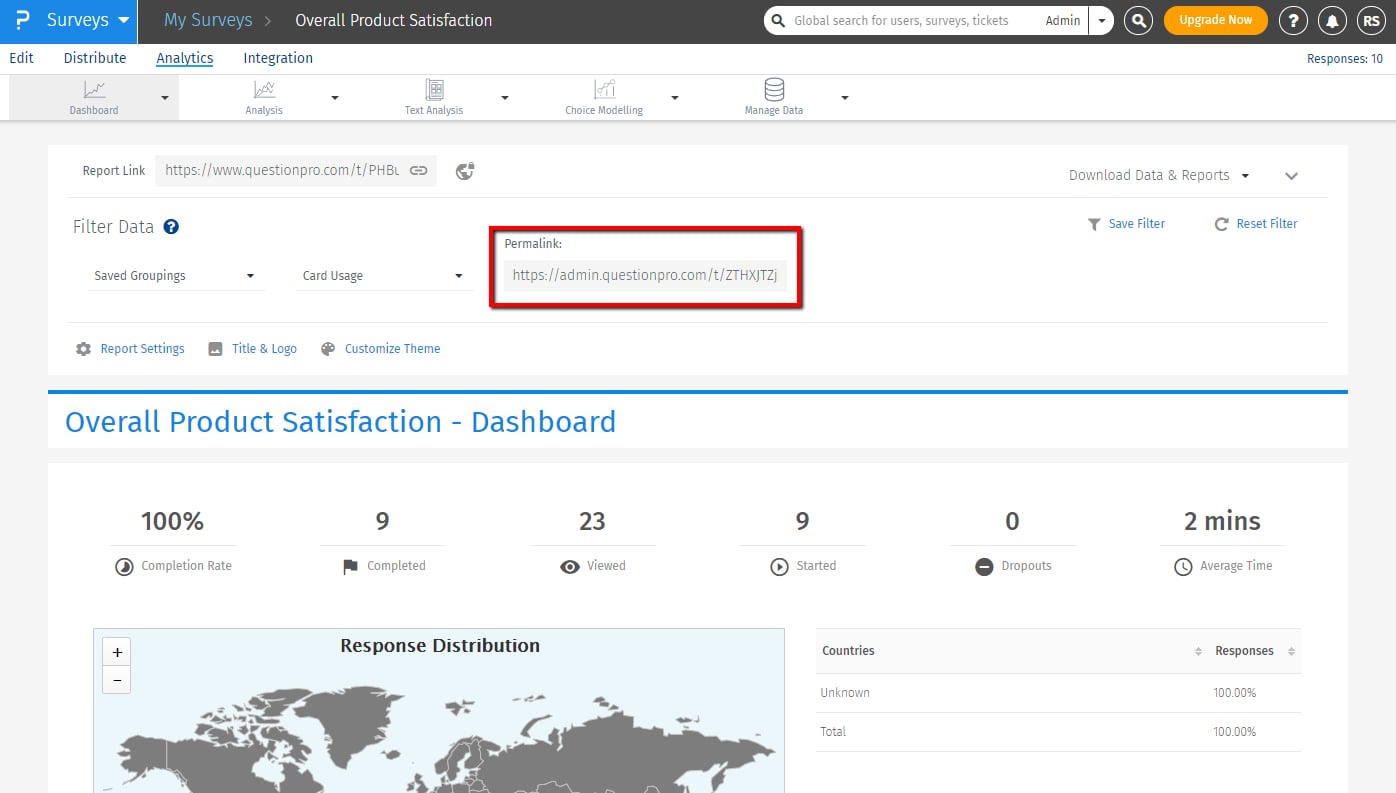
Task: Switch to the Distribute tab
Action: [x=95, y=58]
